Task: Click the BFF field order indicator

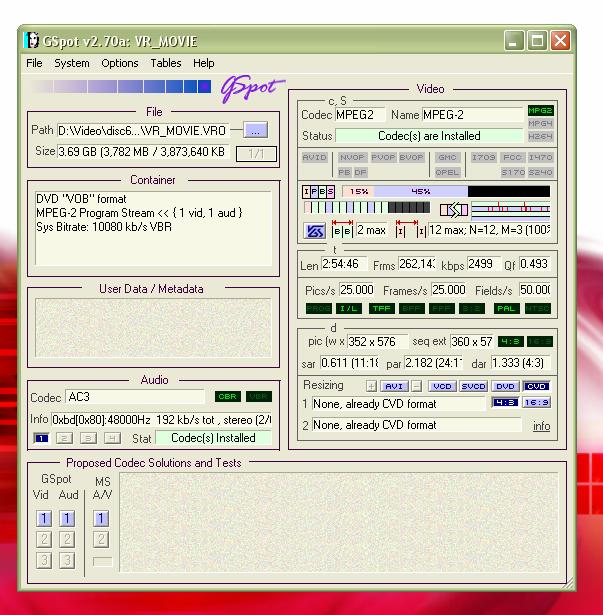Action: pyautogui.click(x=412, y=309)
